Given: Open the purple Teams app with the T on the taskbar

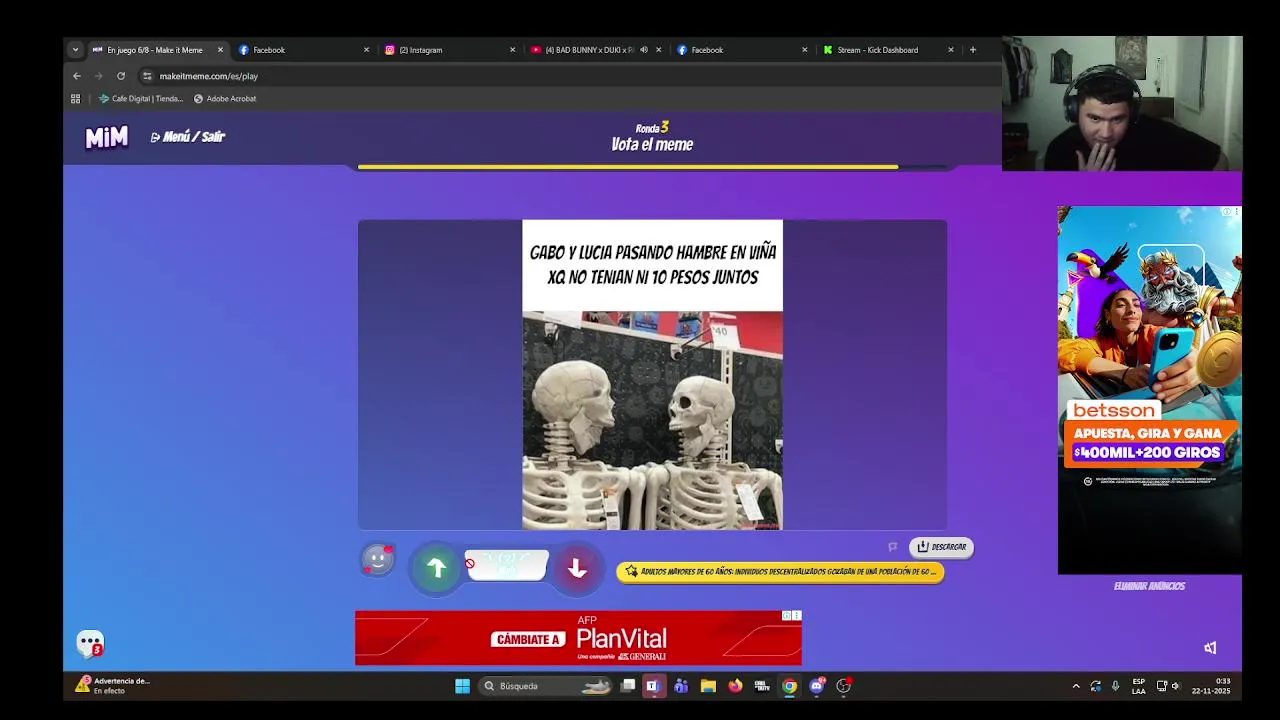Looking at the screenshot, I should point(652,686).
